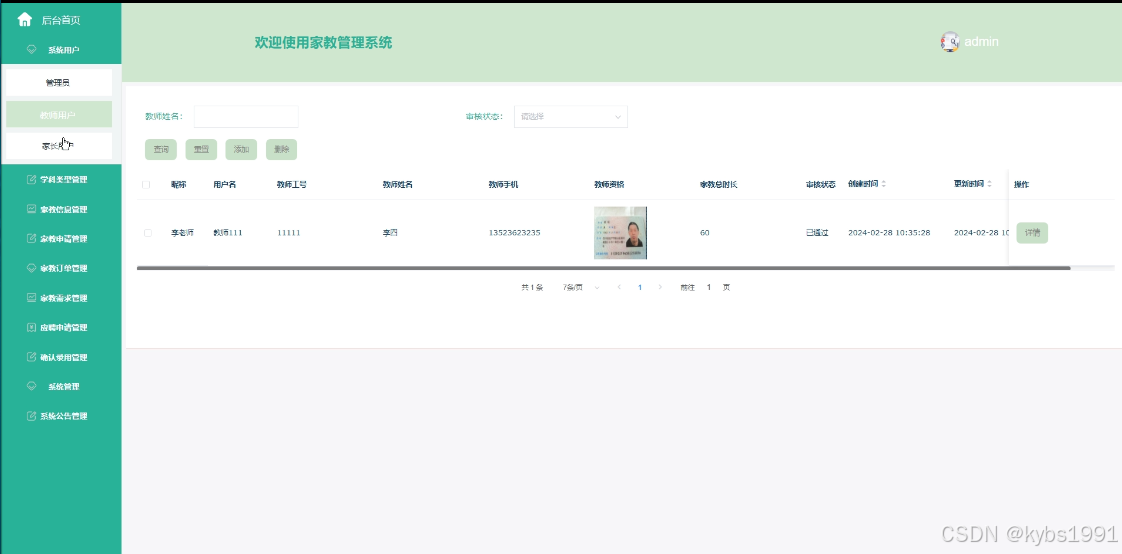
Task: Open the 审核状态 dropdown
Action: [x=570, y=117]
